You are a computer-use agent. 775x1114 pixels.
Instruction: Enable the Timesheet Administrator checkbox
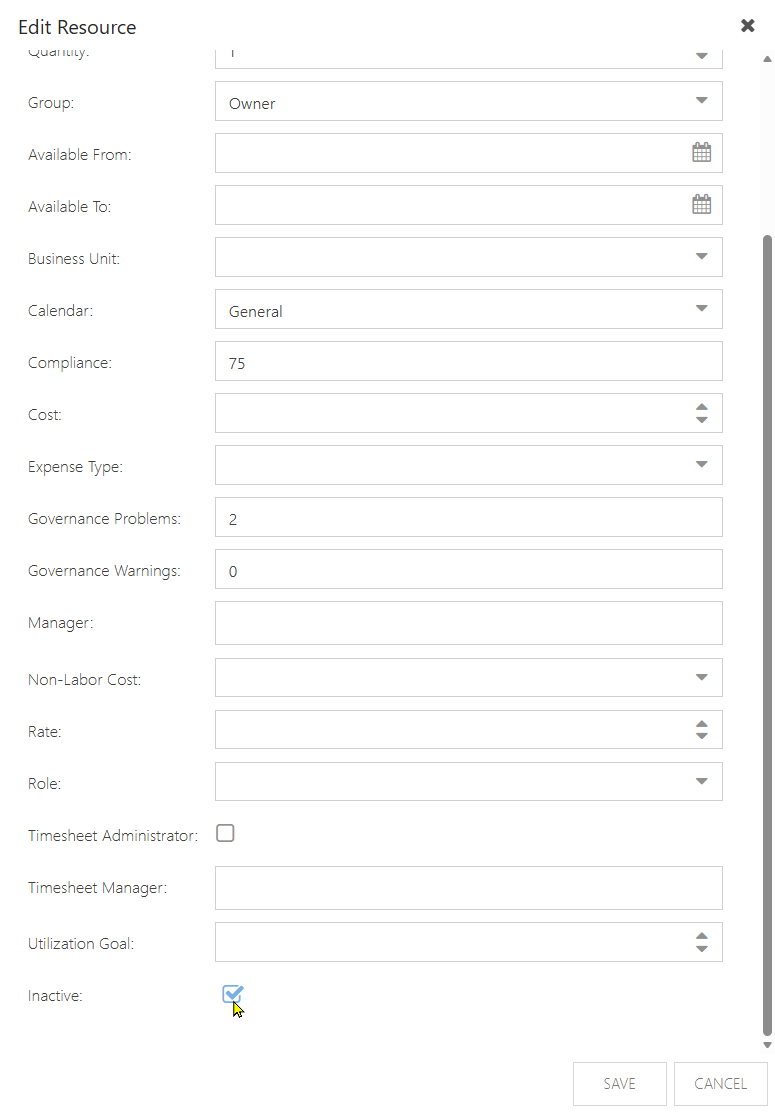click(225, 833)
